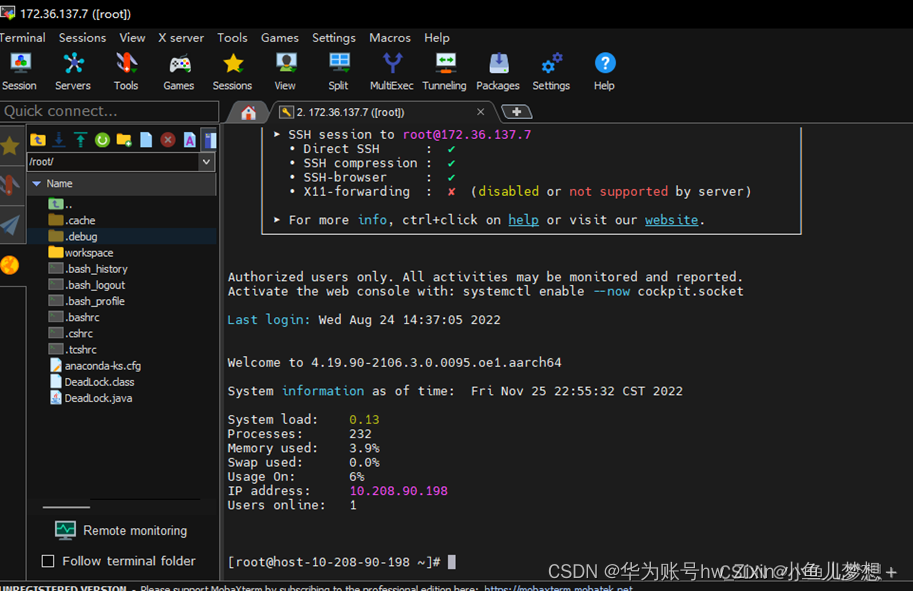This screenshot has height=591, width=913.
Task: Click the Tunneling toolbar icon
Action: coord(444,70)
